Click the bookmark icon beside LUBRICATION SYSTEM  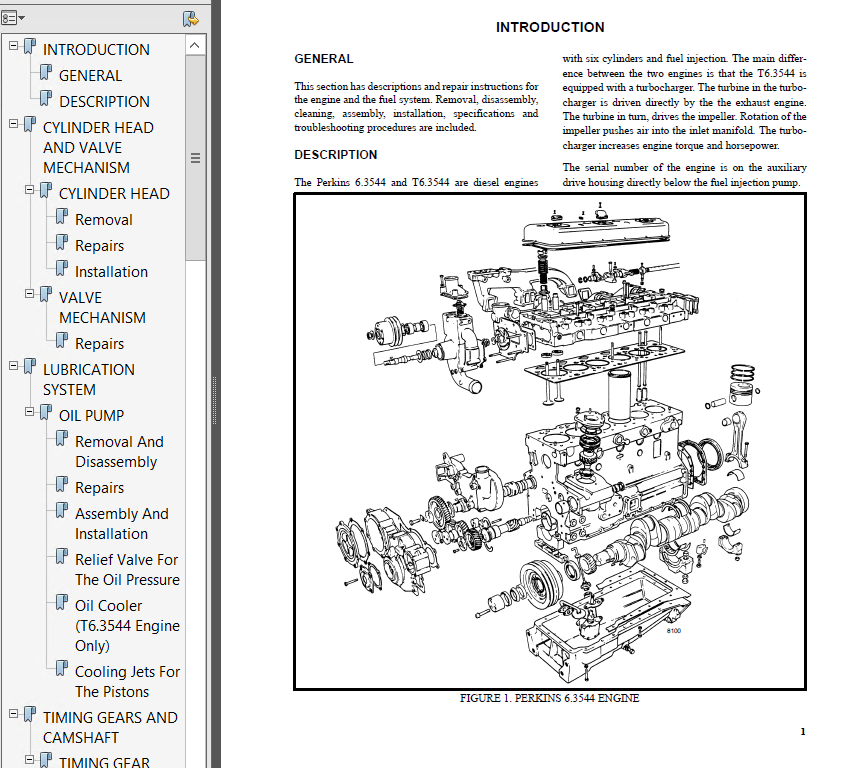click(30, 367)
